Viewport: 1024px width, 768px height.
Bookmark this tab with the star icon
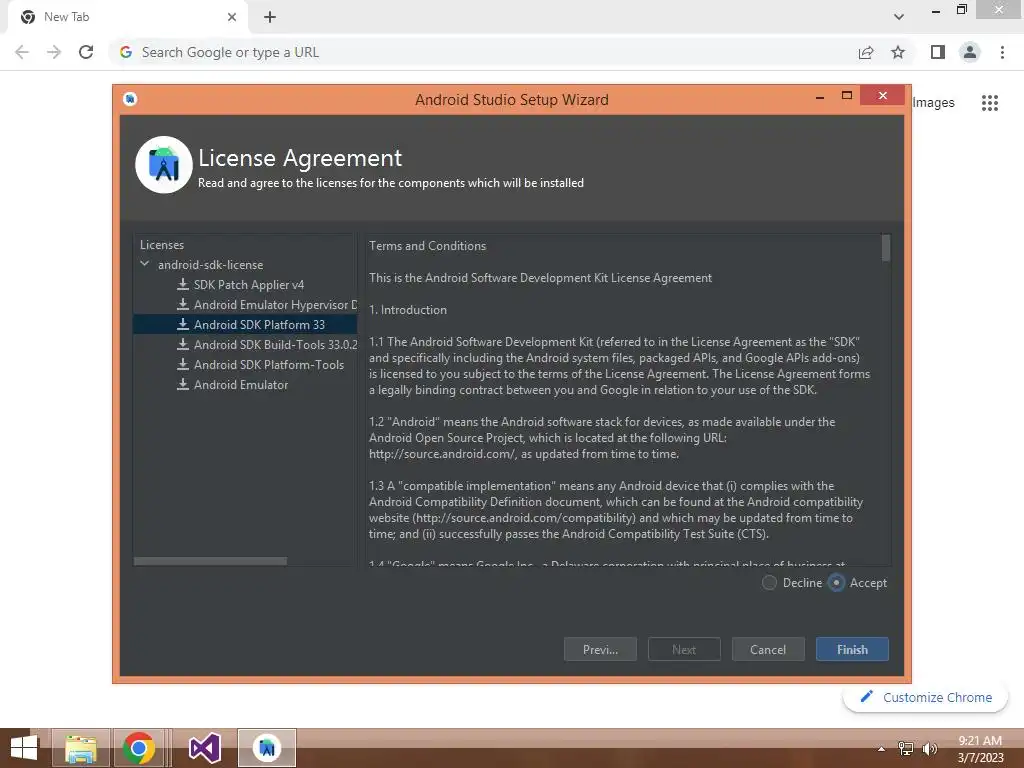pyautogui.click(x=898, y=52)
